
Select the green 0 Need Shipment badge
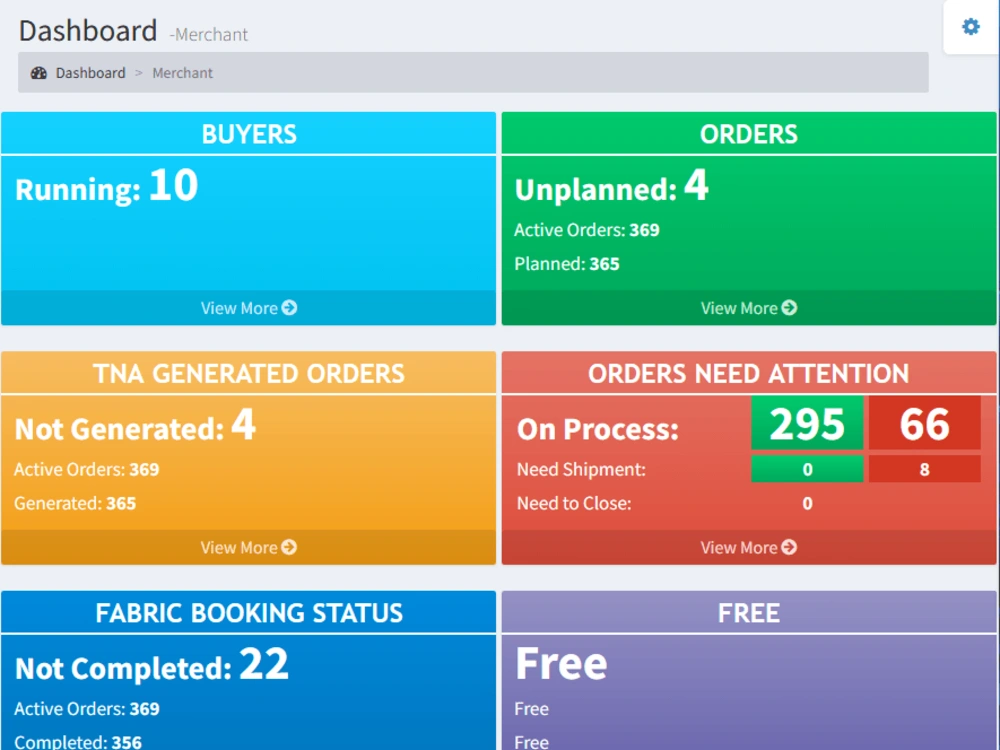(807, 468)
